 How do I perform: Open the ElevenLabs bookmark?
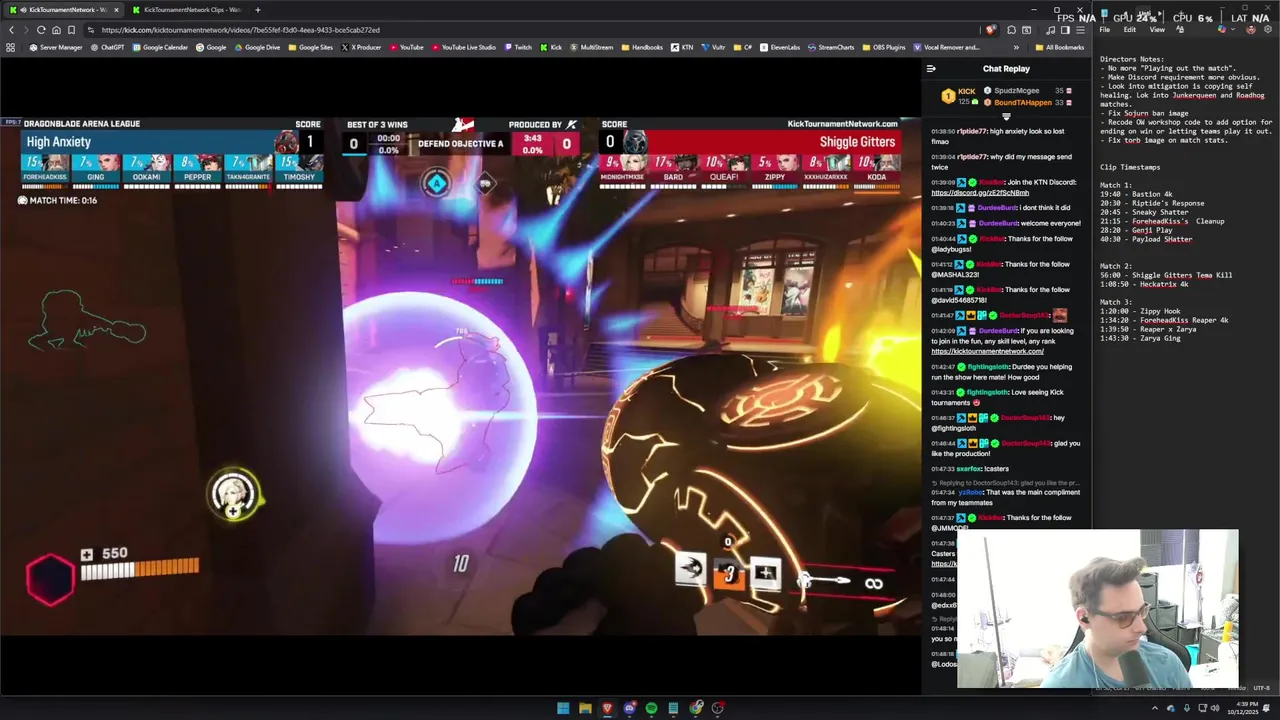pos(780,47)
